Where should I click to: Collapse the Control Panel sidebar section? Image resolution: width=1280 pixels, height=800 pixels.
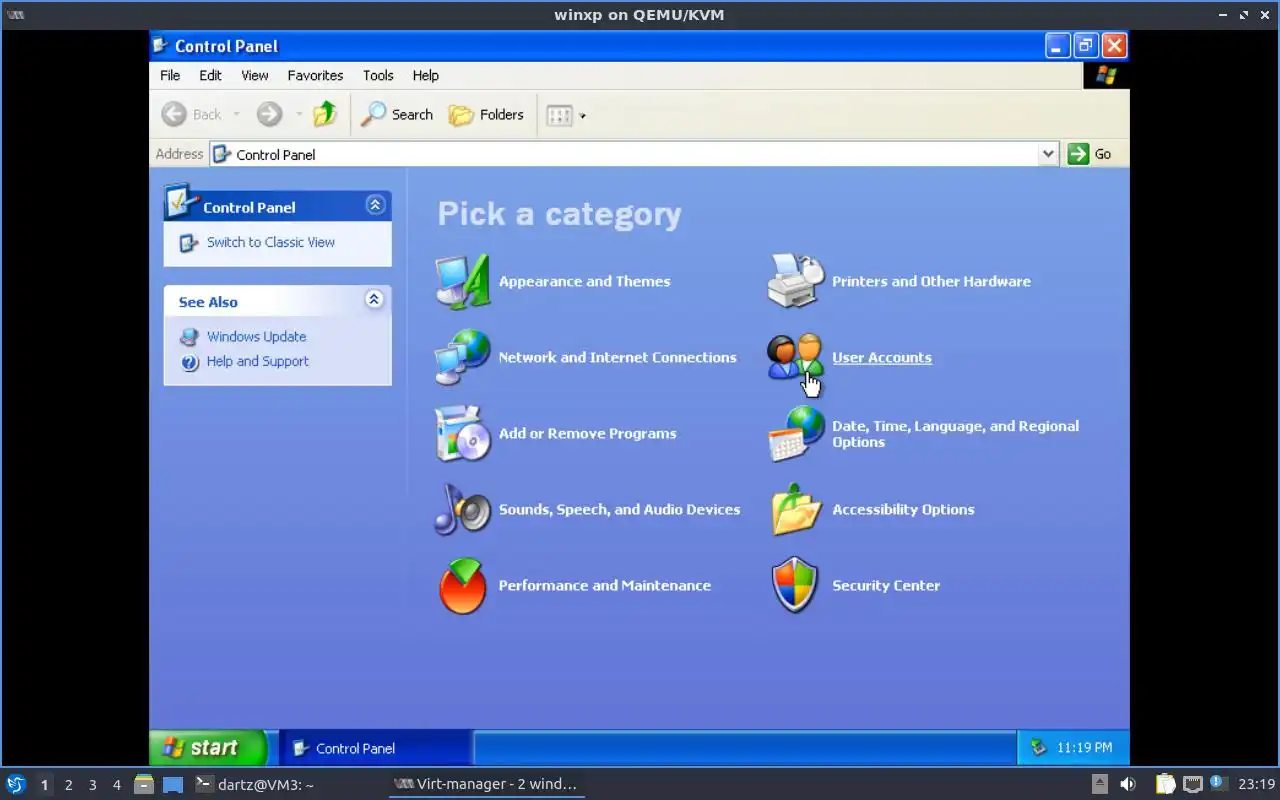coord(375,205)
